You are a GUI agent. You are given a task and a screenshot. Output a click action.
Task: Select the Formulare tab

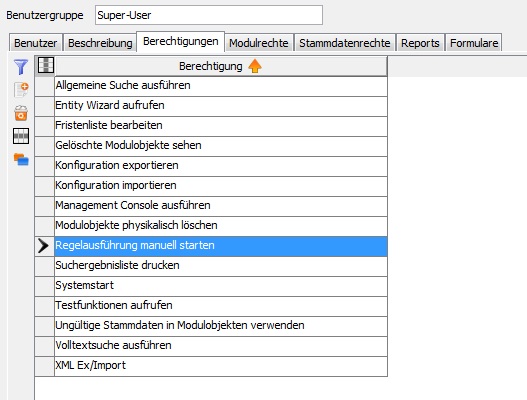pyautogui.click(x=474, y=43)
